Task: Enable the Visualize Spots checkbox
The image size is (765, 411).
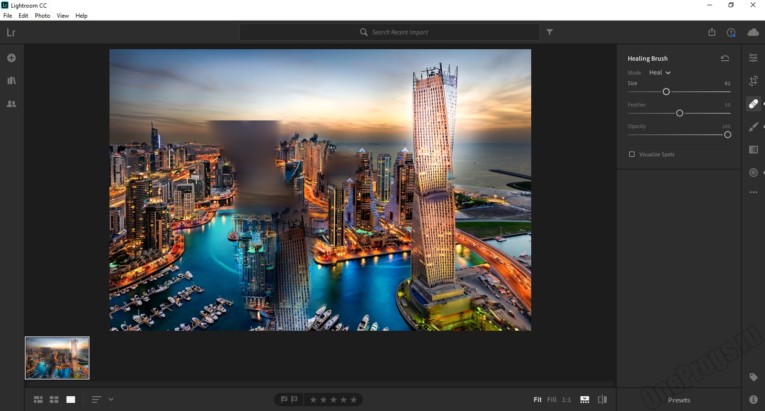Action: (632, 154)
